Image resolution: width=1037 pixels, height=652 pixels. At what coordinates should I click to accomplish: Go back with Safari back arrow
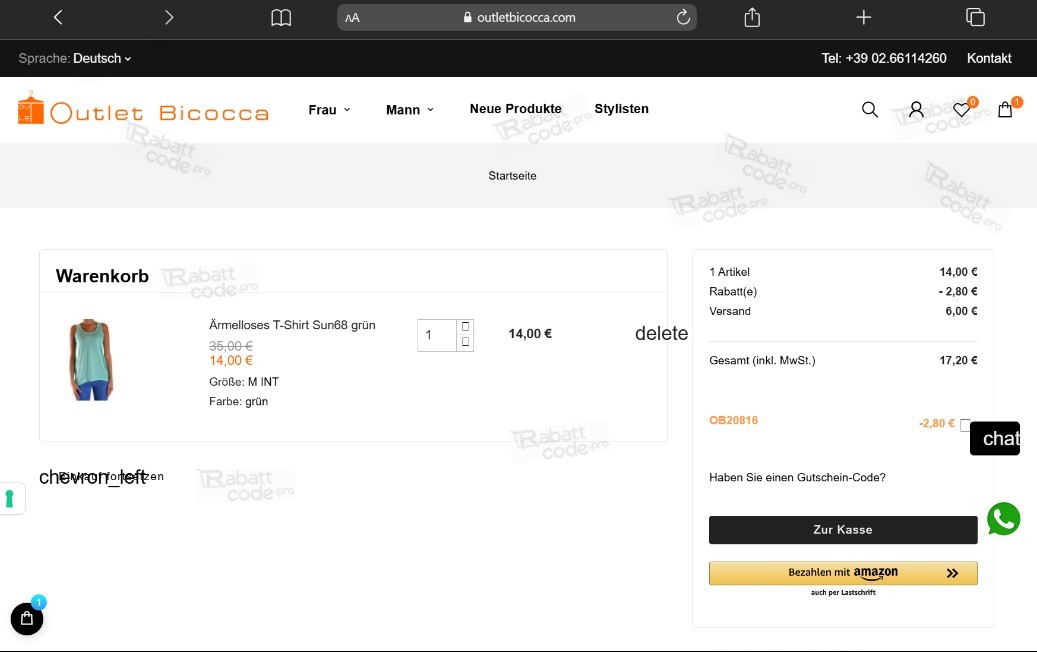pos(58,17)
